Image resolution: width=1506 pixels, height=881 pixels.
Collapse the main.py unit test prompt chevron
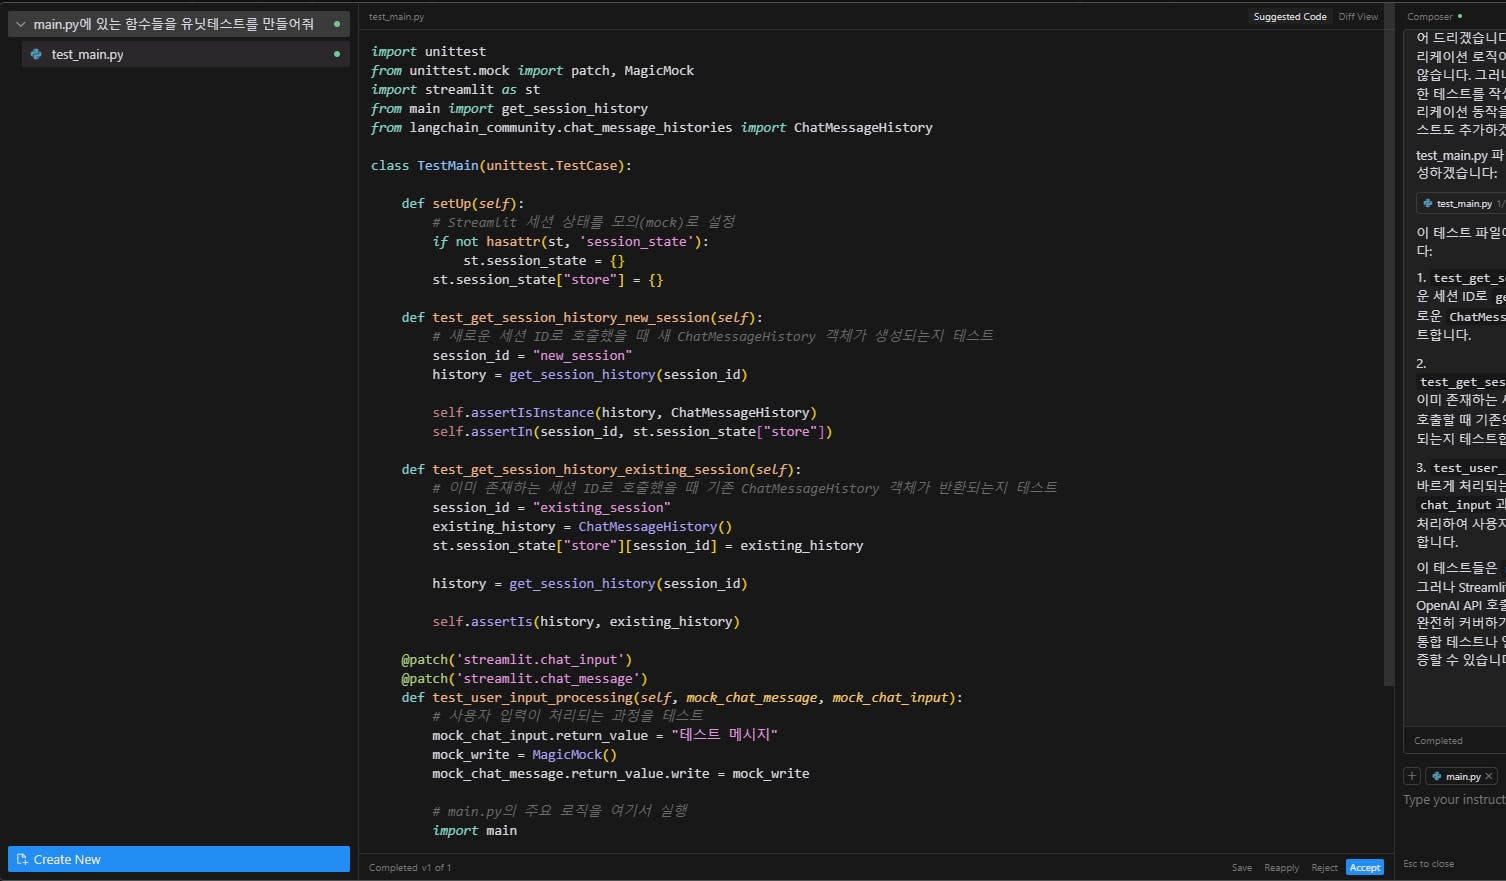(x=20, y=24)
